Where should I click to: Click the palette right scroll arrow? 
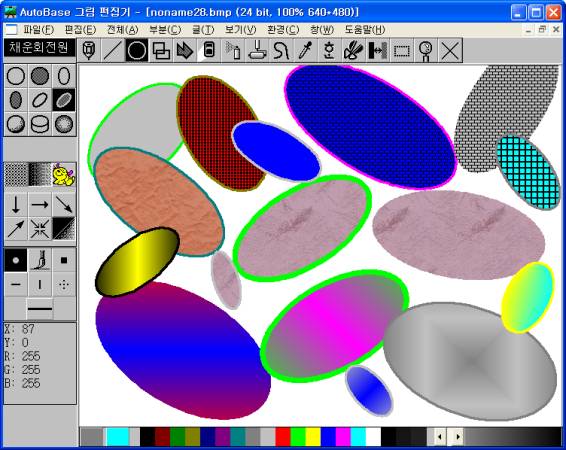pos(458,437)
